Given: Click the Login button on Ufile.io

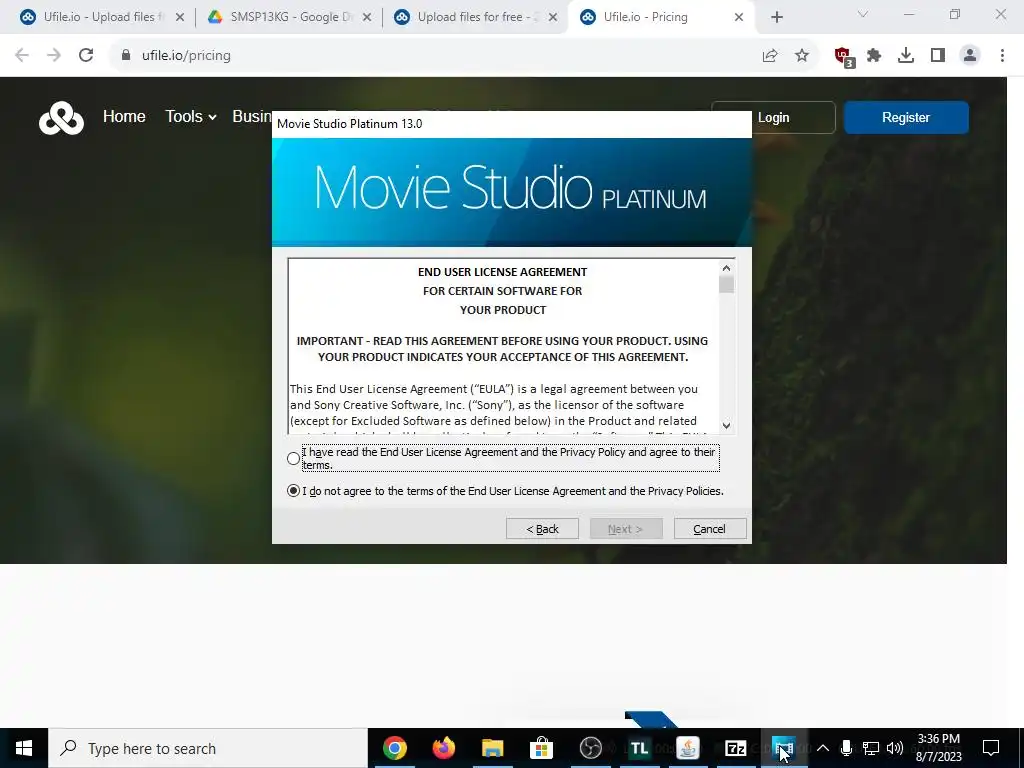Looking at the screenshot, I should 773,118.
